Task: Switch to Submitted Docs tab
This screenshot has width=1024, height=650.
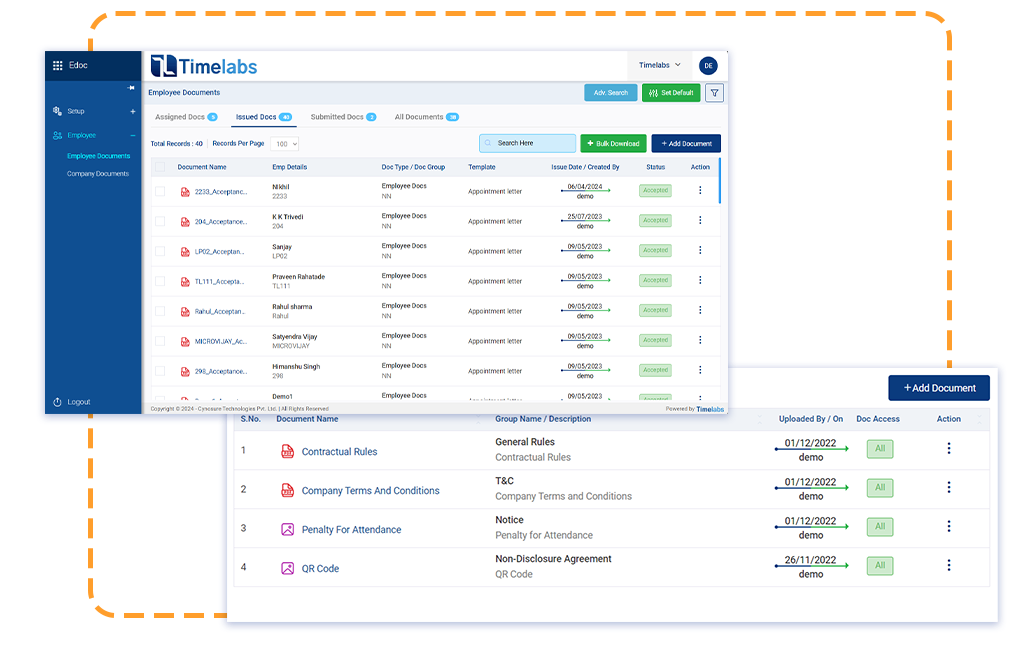Action: [x=344, y=117]
